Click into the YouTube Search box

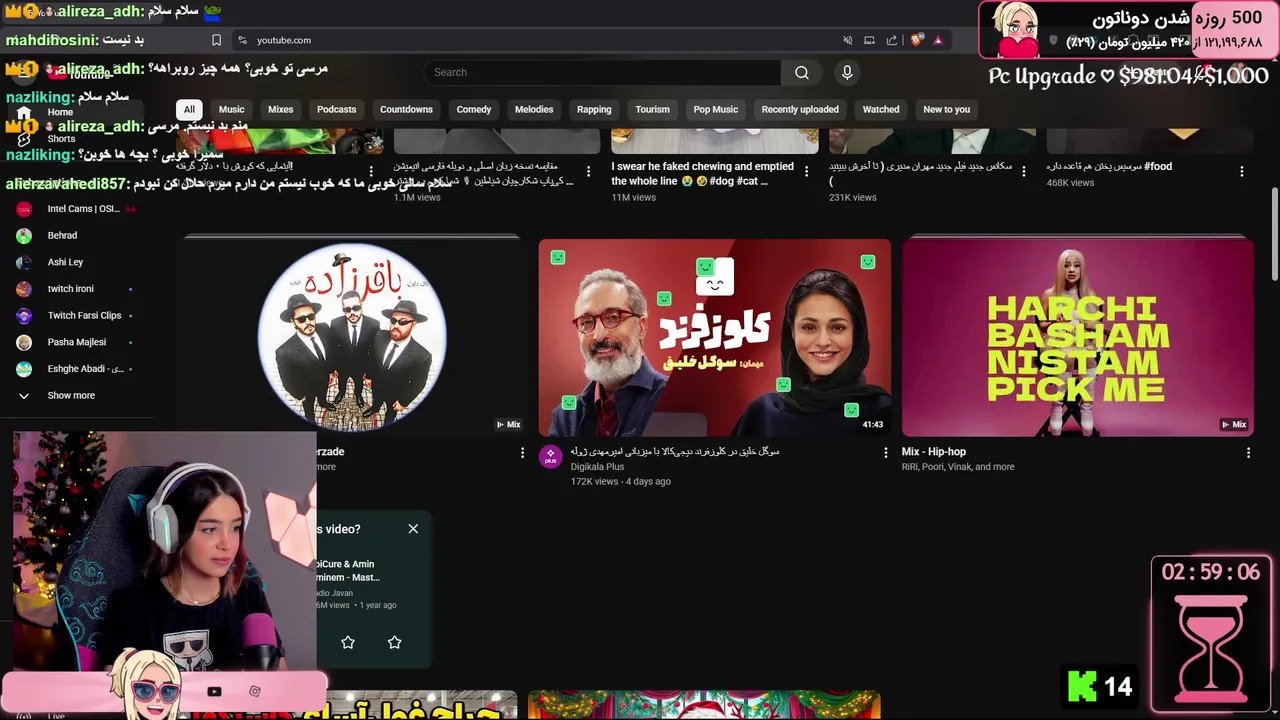tap(603, 72)
